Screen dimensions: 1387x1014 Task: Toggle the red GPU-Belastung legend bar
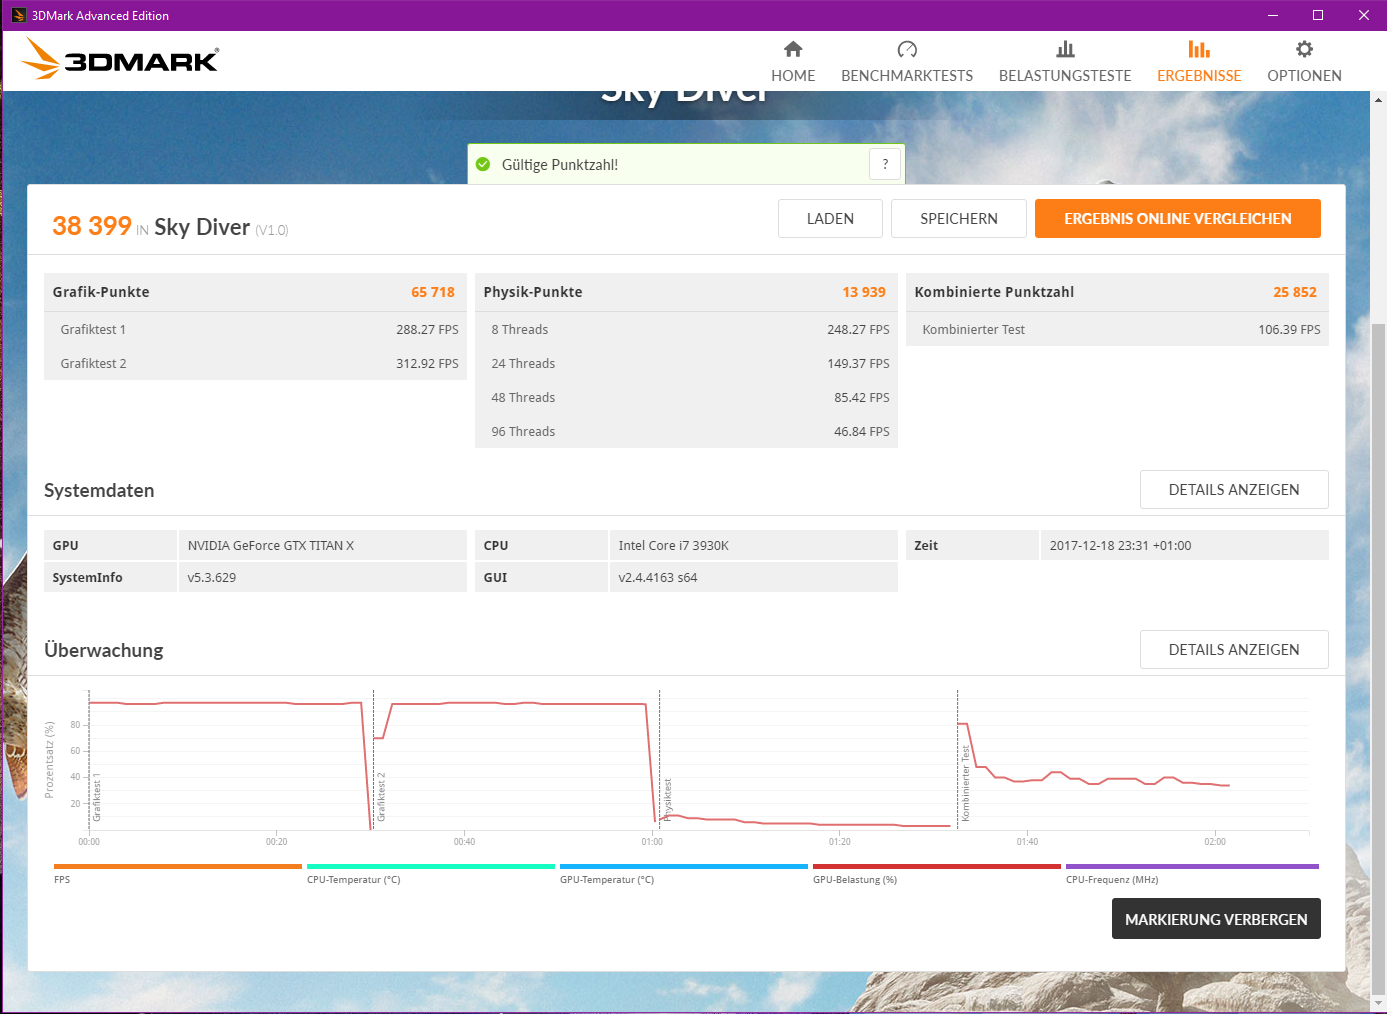point(937,866)
